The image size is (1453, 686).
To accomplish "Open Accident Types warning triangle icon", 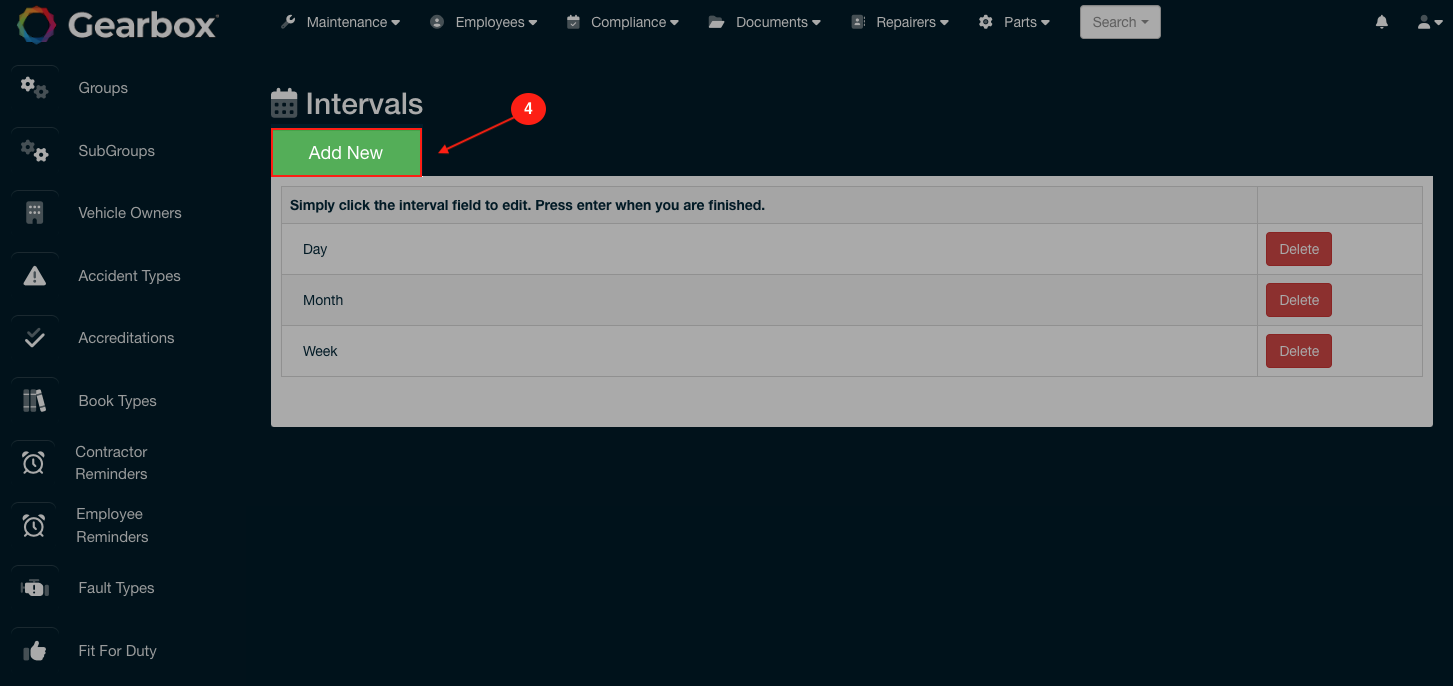I will [x=34, y=275].
